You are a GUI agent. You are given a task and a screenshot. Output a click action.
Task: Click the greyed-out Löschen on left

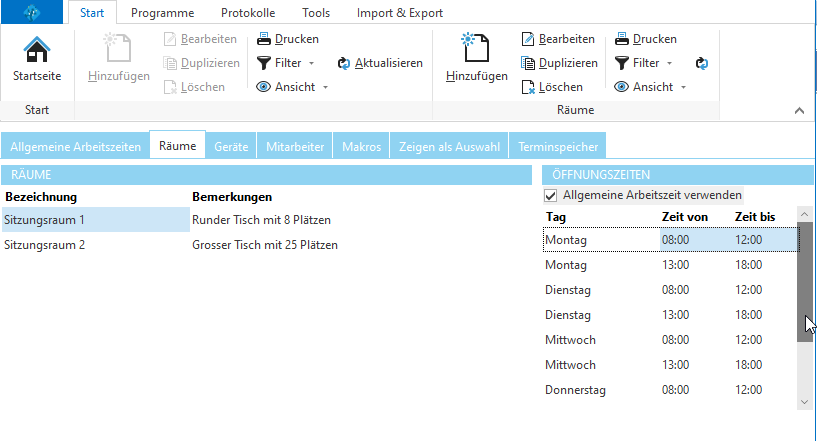[x=194, y=87]
